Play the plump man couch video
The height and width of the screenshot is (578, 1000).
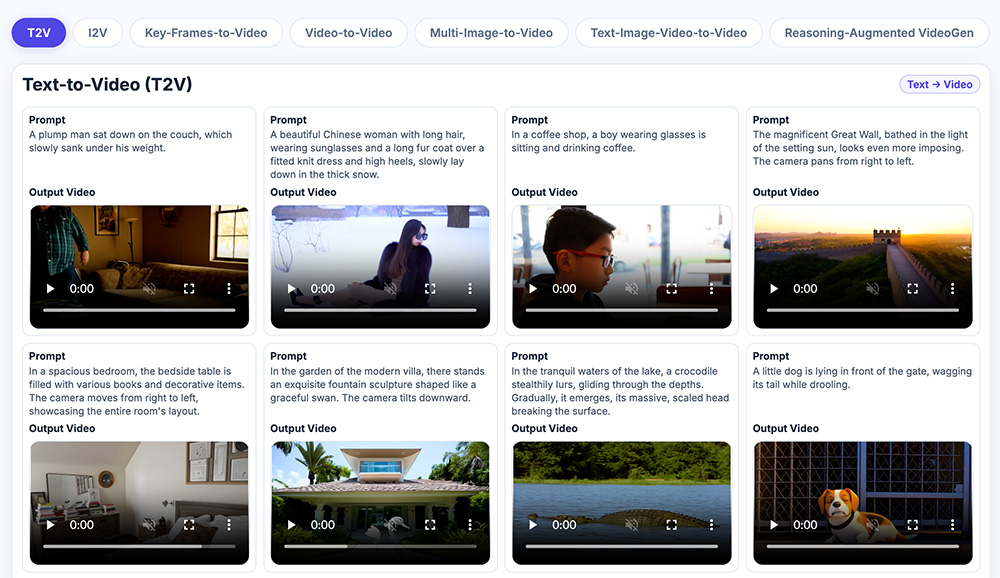coord(51,289)
